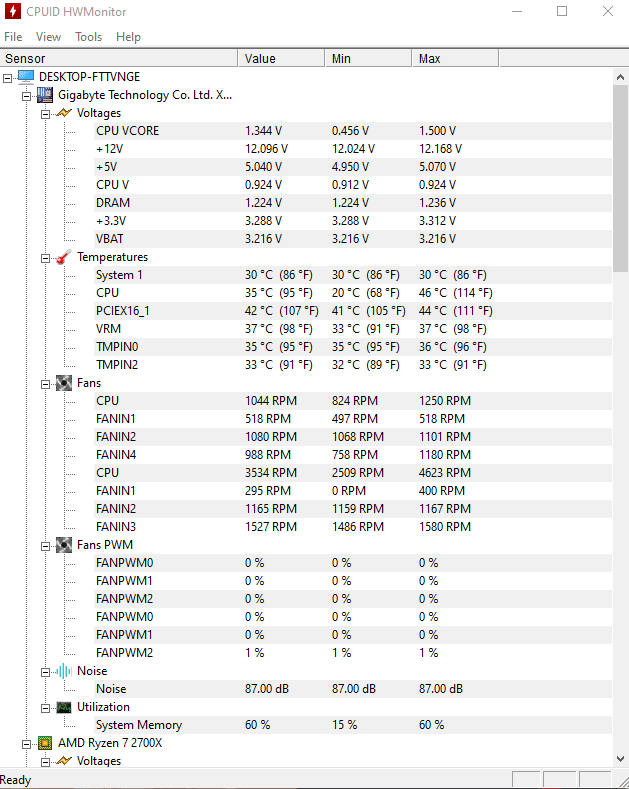The image size is (629, 789).
Task: Open the Tools menu
Action: point(89,37)
